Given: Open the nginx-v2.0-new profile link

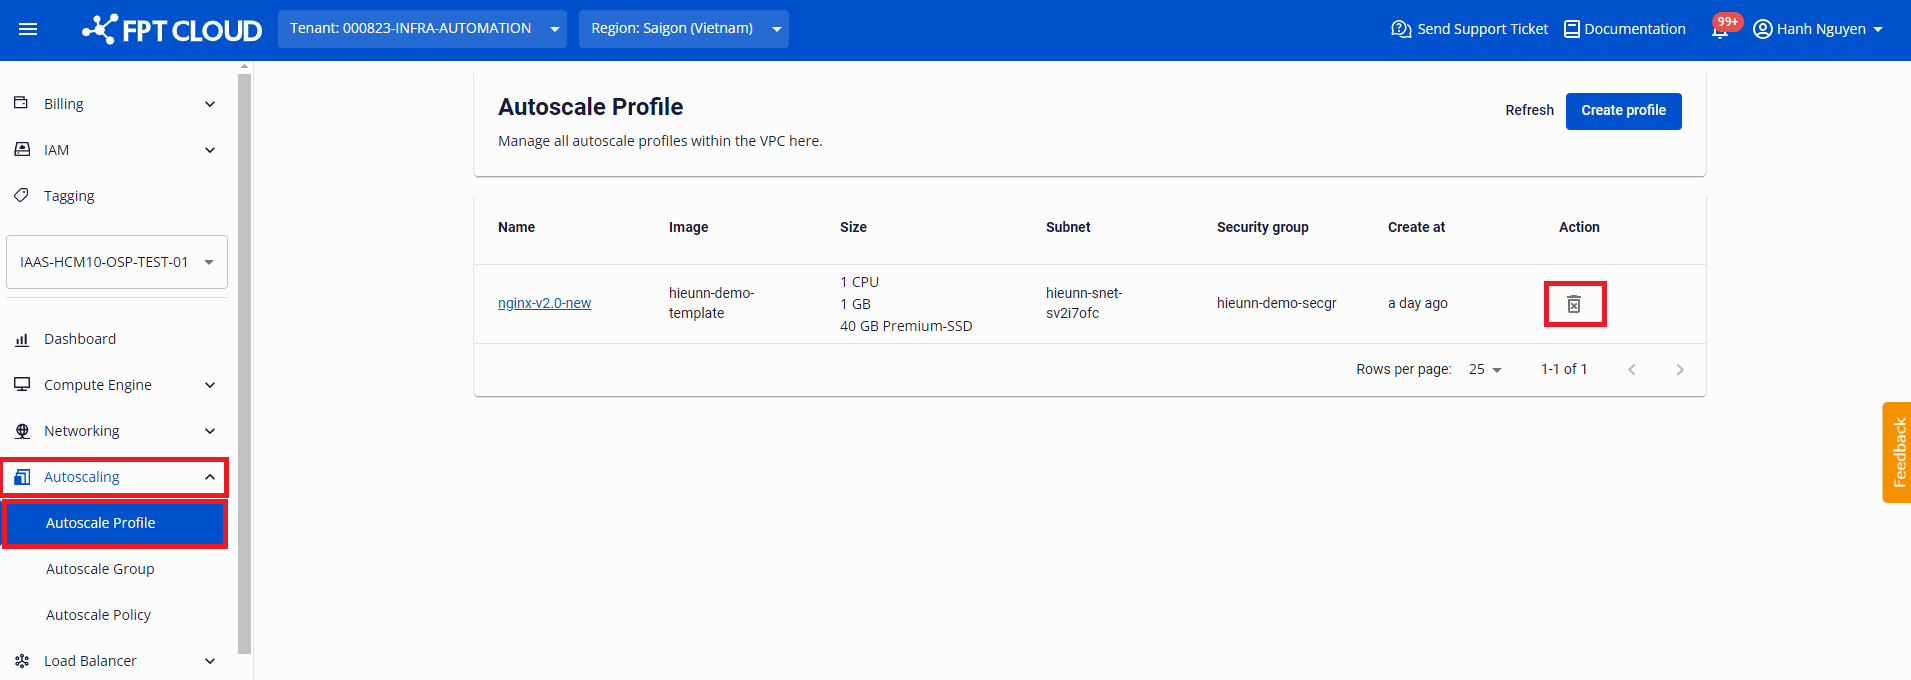Looking at the screenshot, I should pos(544,303).
